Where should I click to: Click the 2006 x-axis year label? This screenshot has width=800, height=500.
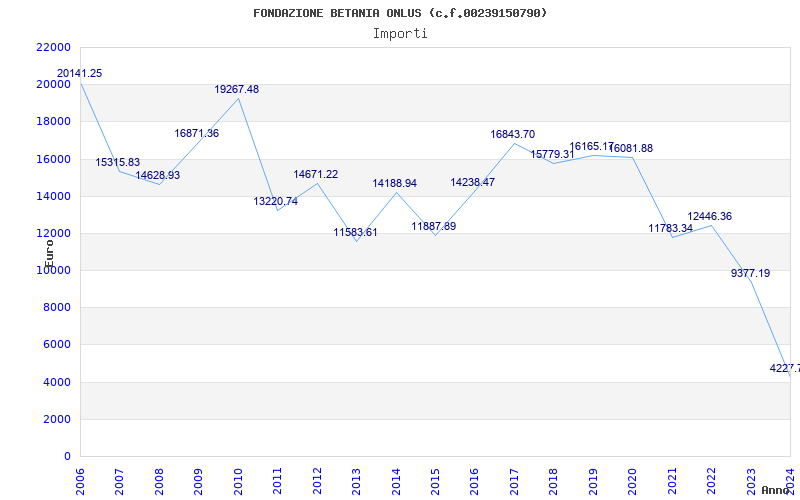coord(80,482)
